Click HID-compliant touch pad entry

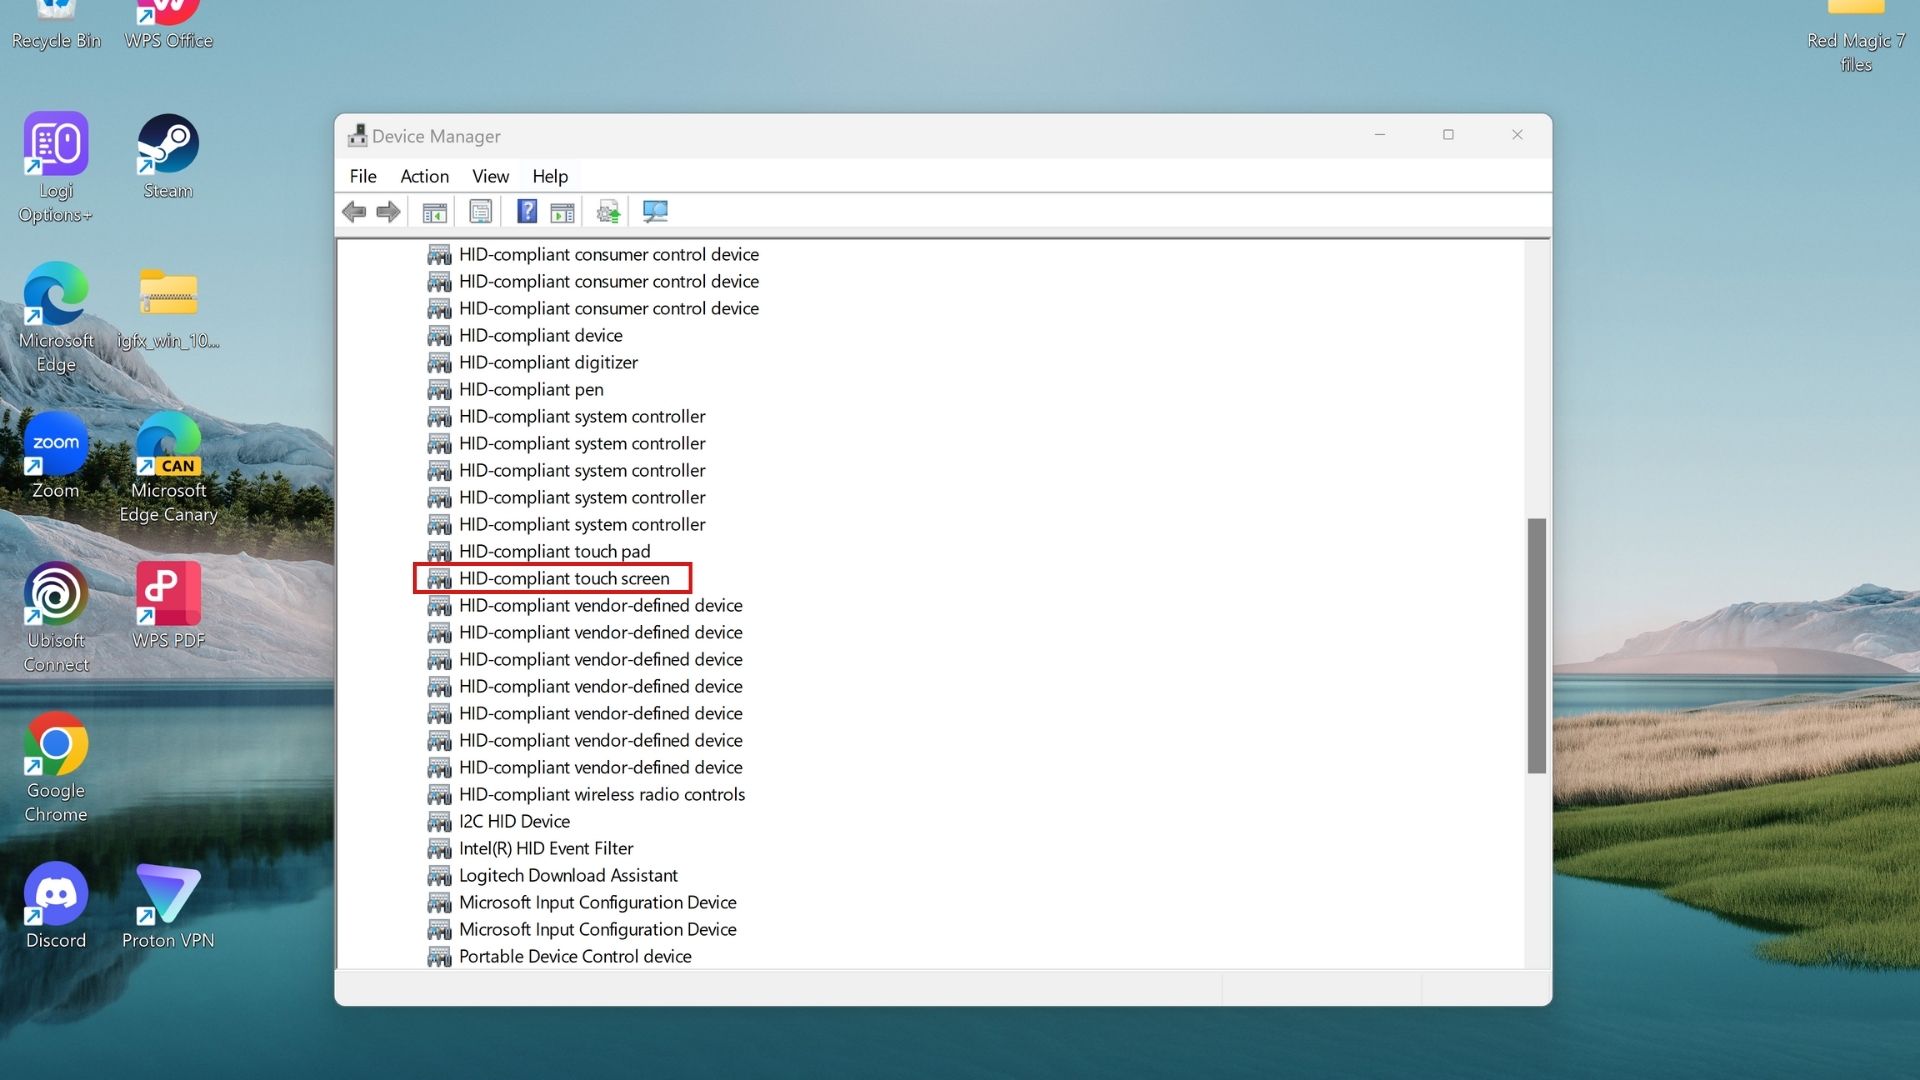click(554, 550)
